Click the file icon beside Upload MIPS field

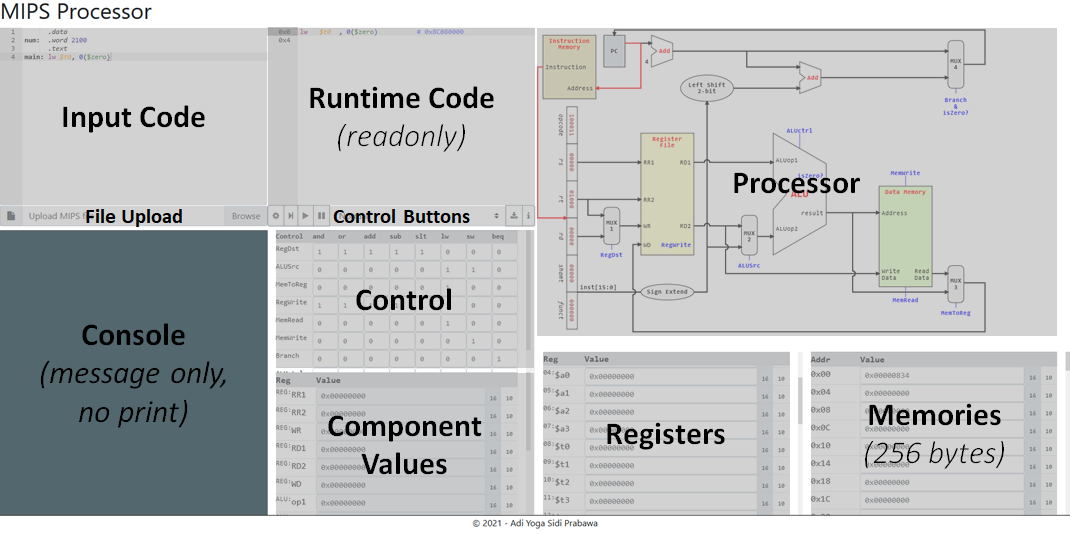12,216
